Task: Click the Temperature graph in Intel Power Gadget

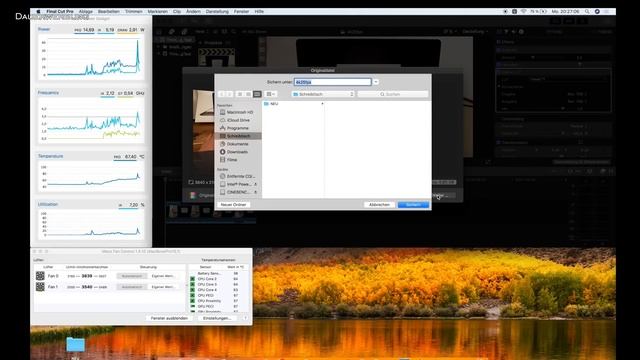Action: [x=91, y=176]
